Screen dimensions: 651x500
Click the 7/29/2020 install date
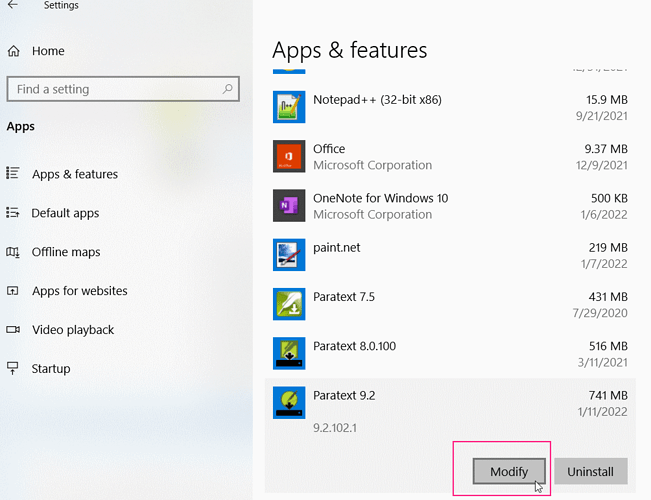click(x=600, y=313)
